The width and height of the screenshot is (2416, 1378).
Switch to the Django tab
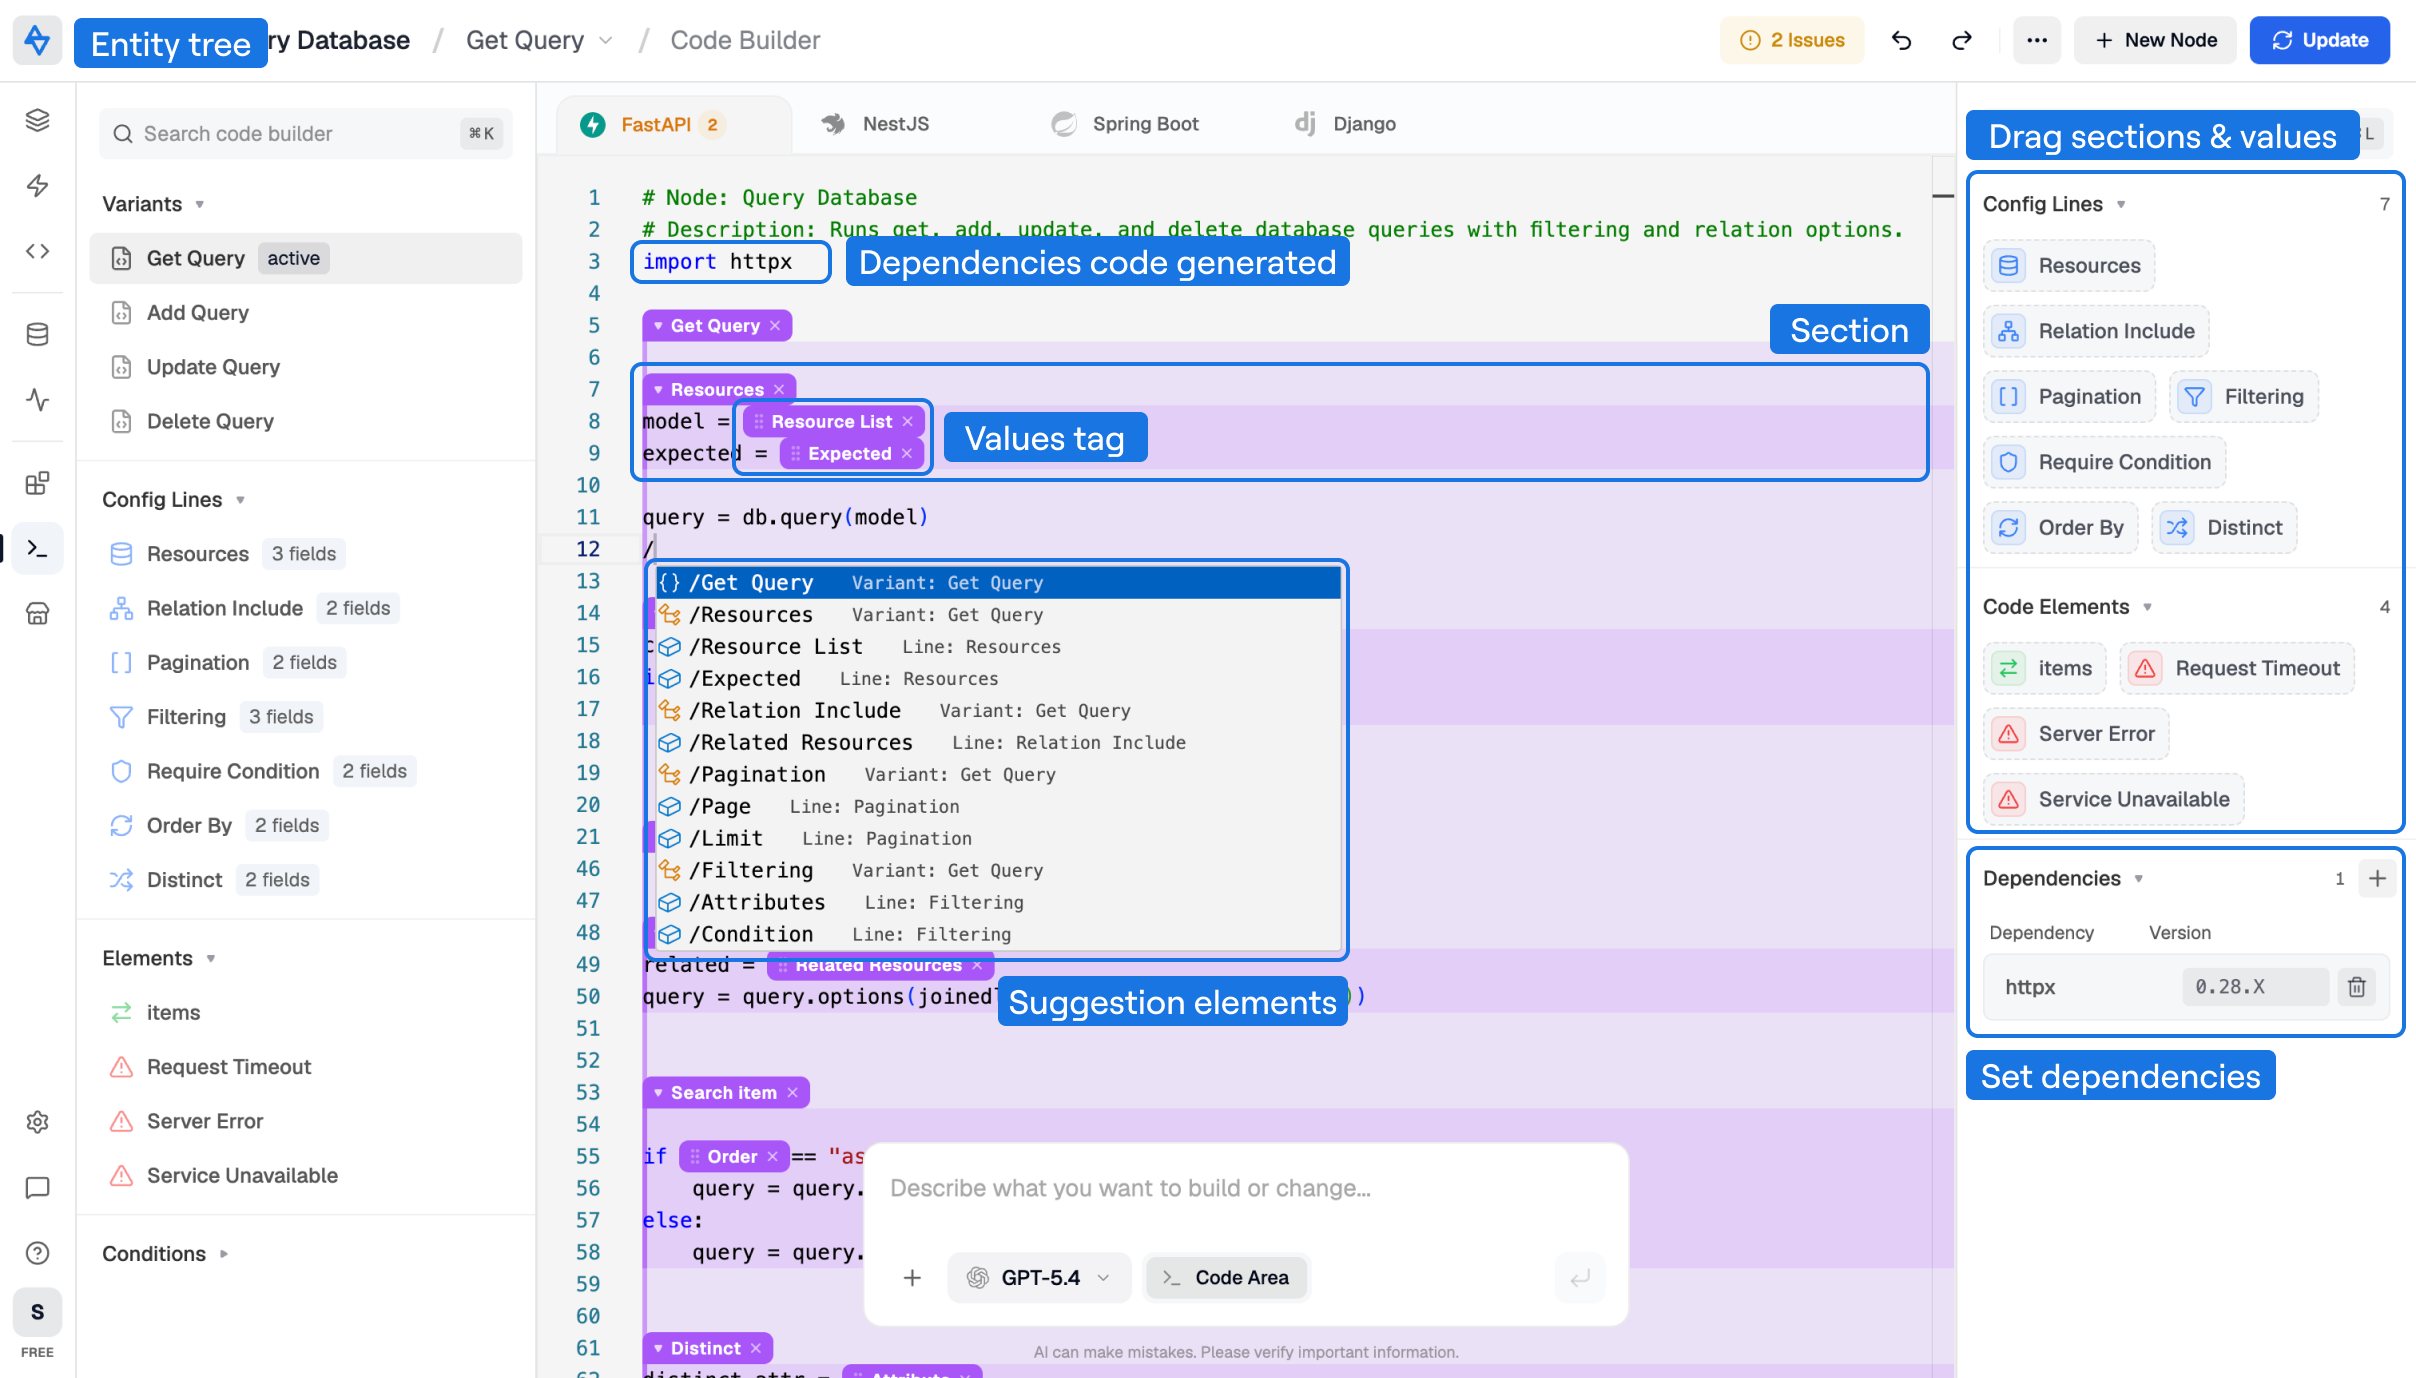(x=1345, y=124)
